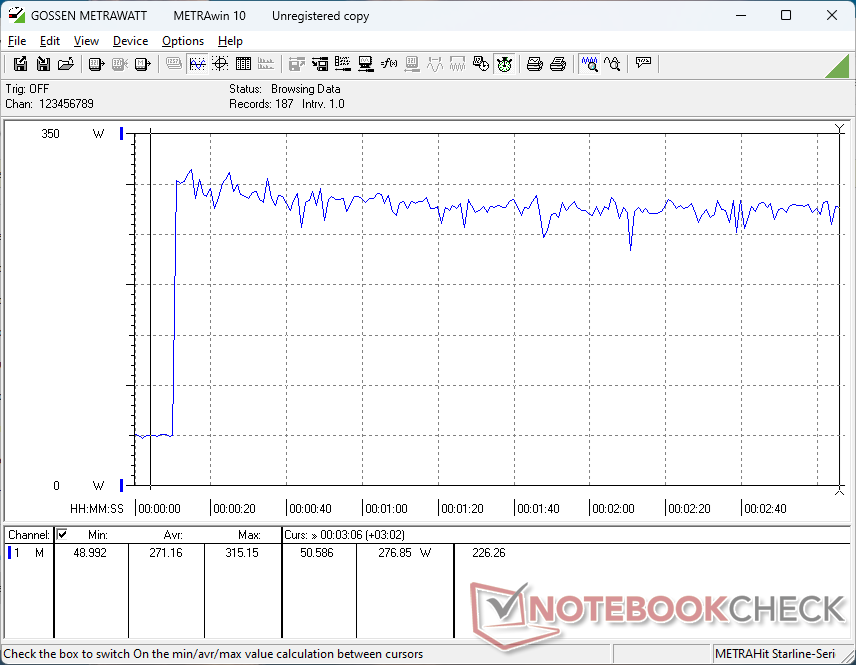
Task: Open the File menu
Action: click(17, 41)
